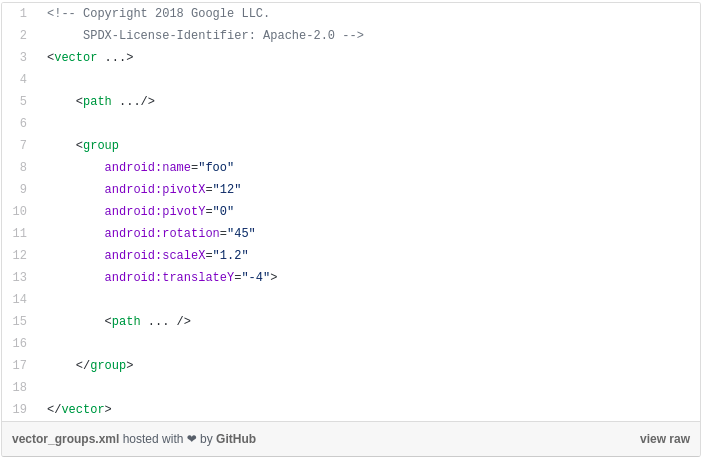
Task: Click the closing group tag
Action: click(104, 366)
